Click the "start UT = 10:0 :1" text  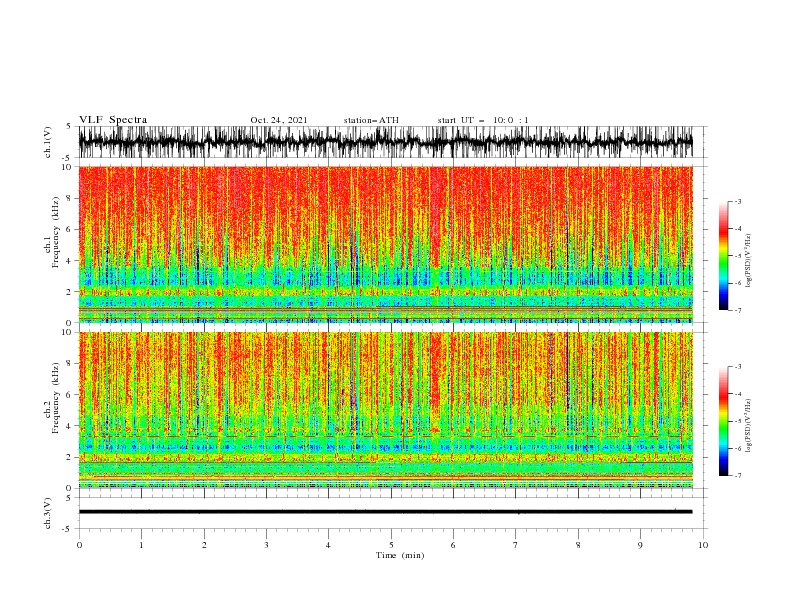[x=483, y=120]
